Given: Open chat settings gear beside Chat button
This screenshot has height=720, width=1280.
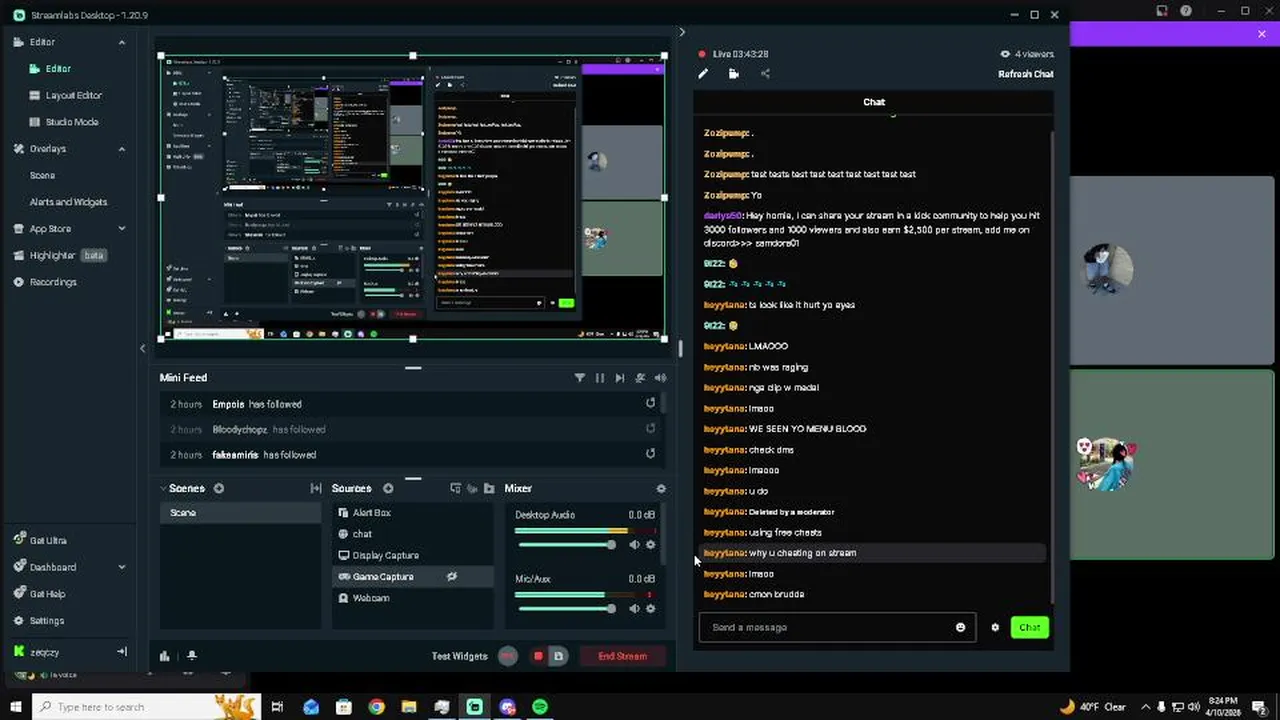Looking at the screenshot, I should click(995, 627).
